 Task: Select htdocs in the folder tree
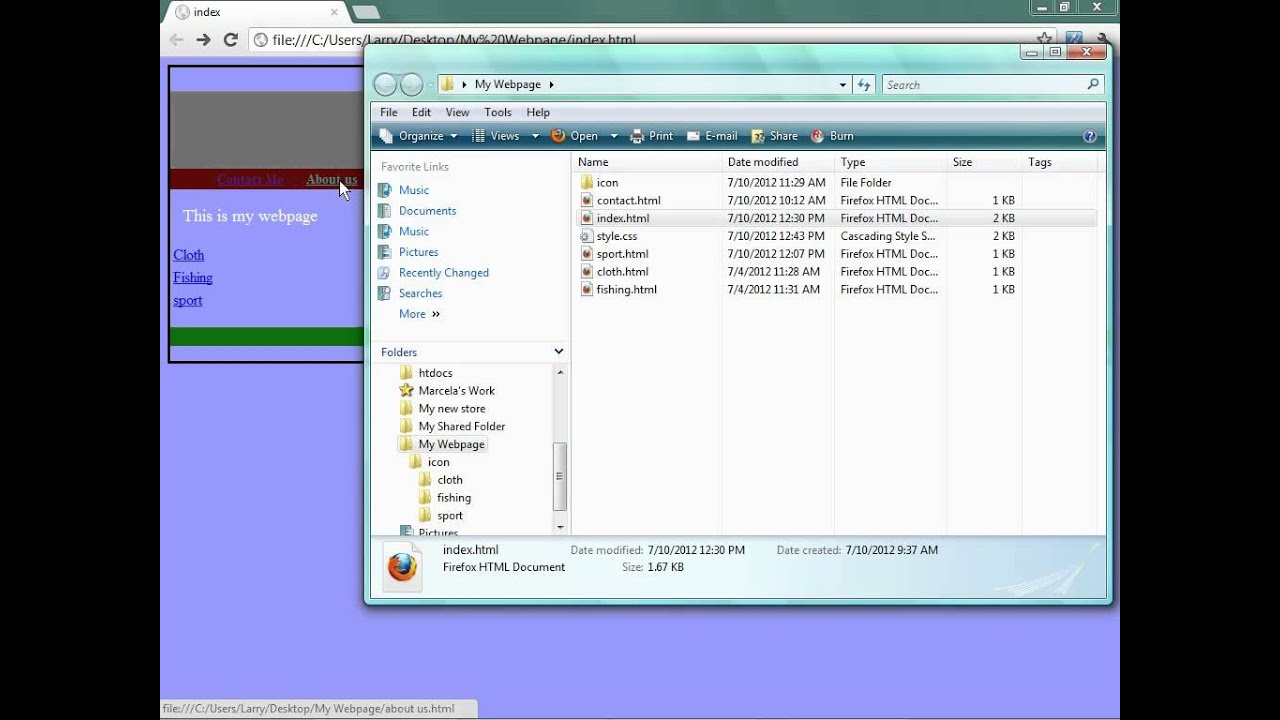tap(436, 373)
